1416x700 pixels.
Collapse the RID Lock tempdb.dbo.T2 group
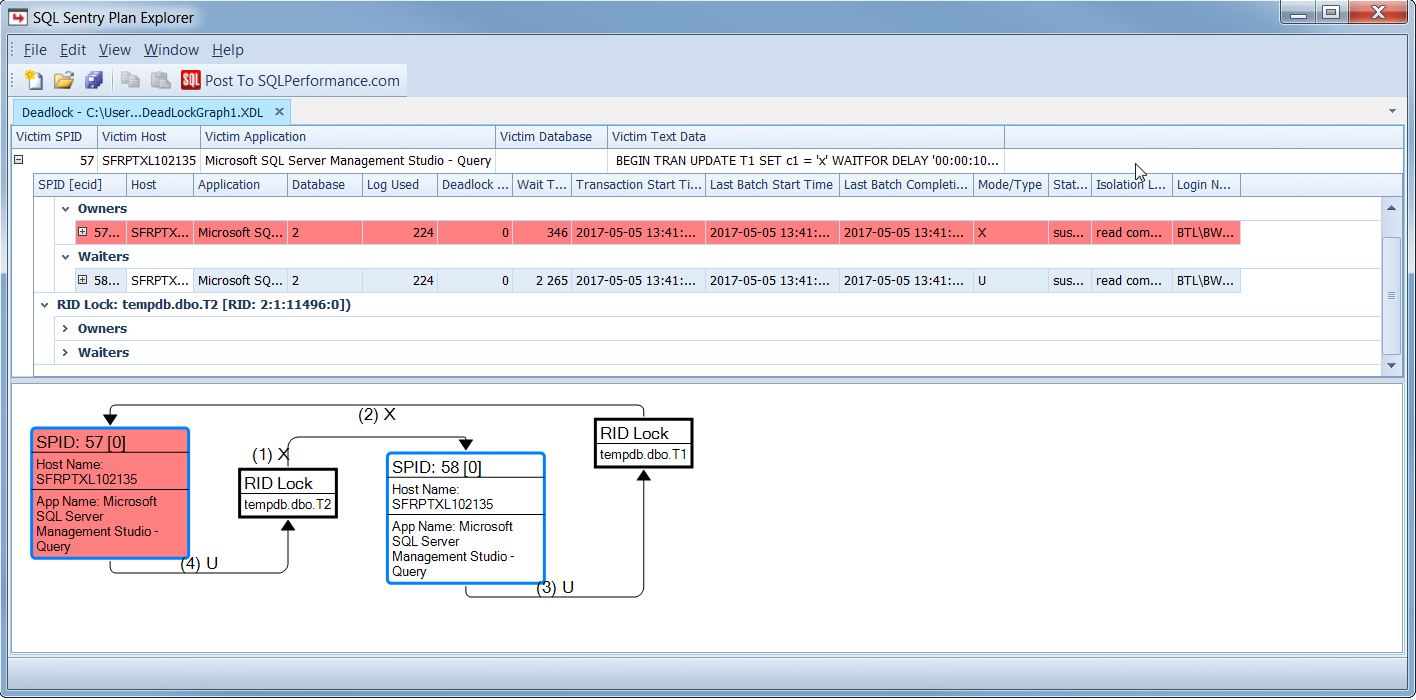45,304
